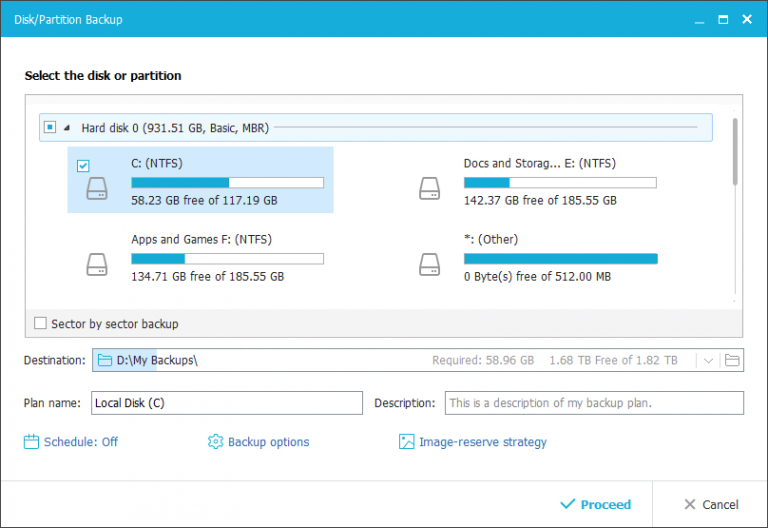Screen dimensions: 768x528
Task: Enable Sector by sector backup checkbox
Action: pyautogui.click(x=41, y=324)
